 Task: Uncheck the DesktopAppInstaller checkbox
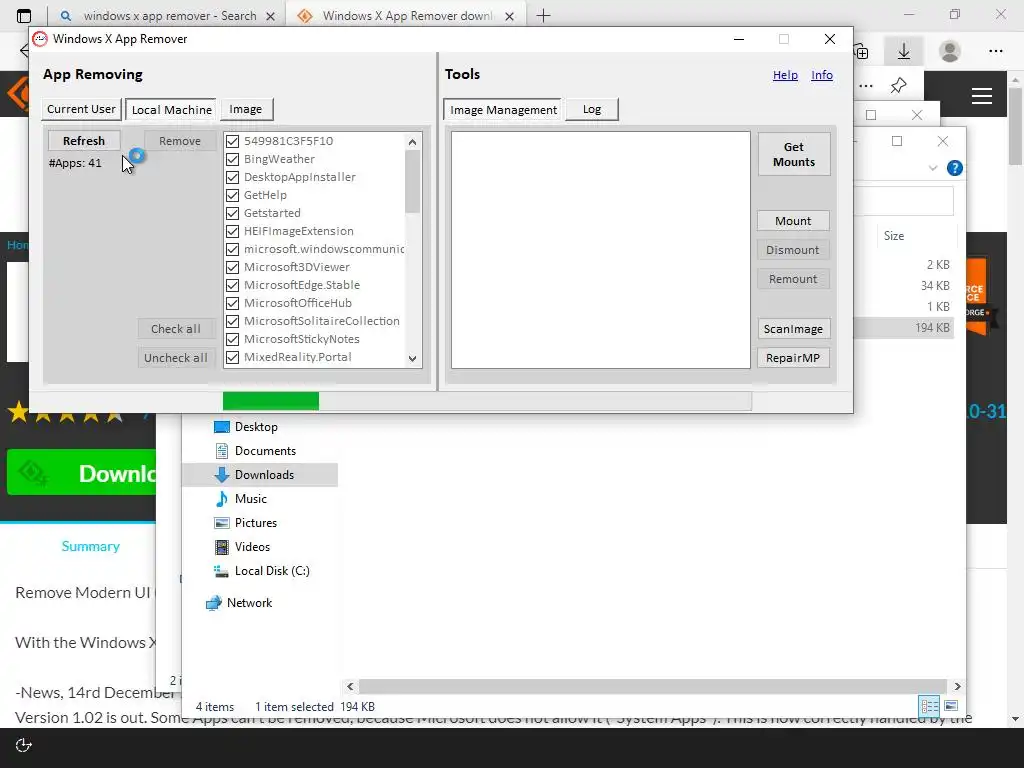coord(232,177)
